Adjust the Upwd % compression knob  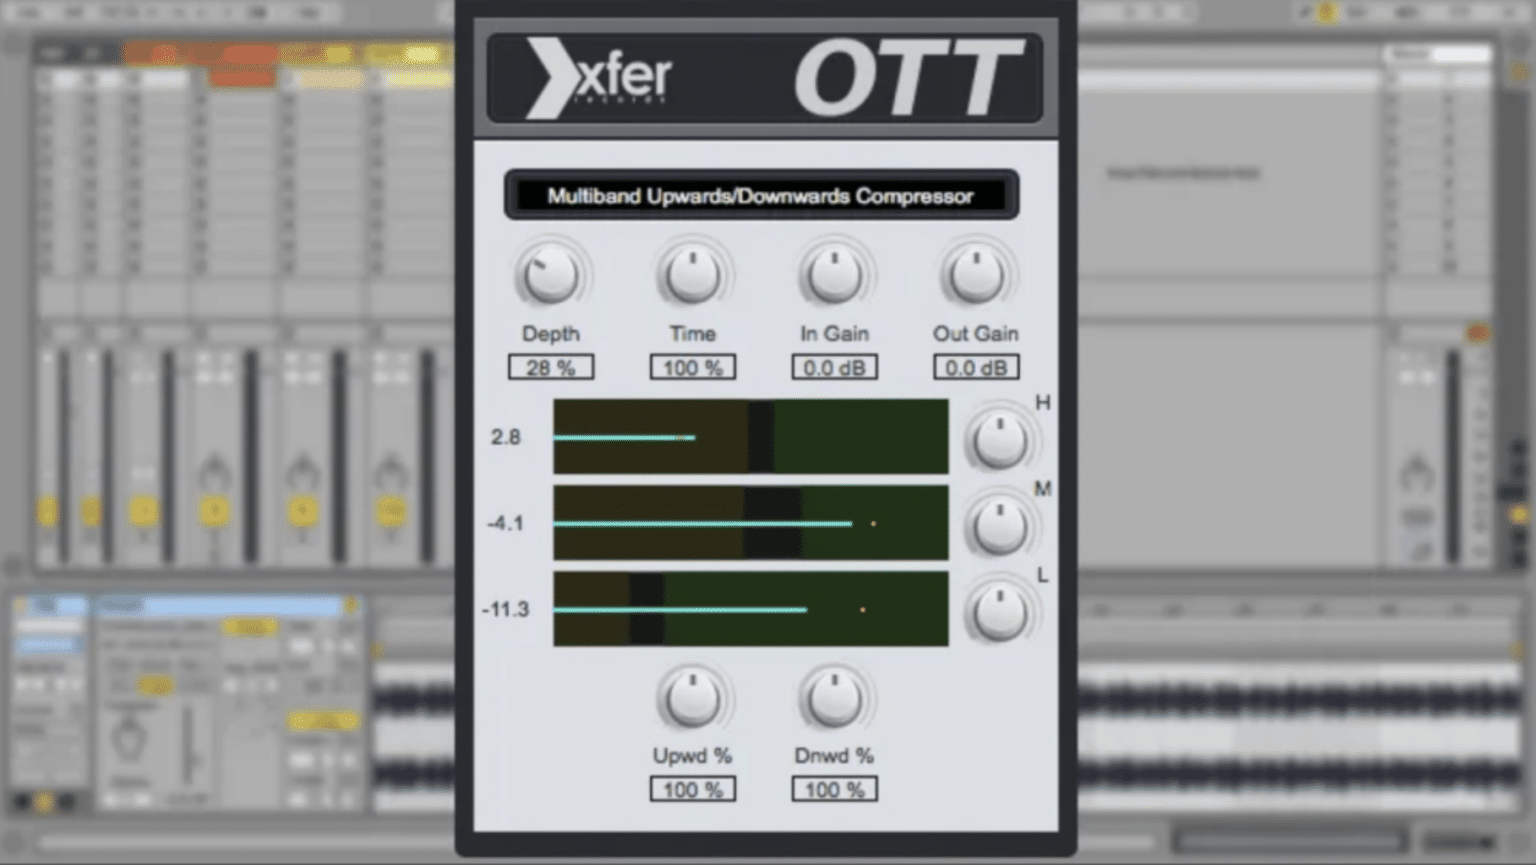pos(693,700)
